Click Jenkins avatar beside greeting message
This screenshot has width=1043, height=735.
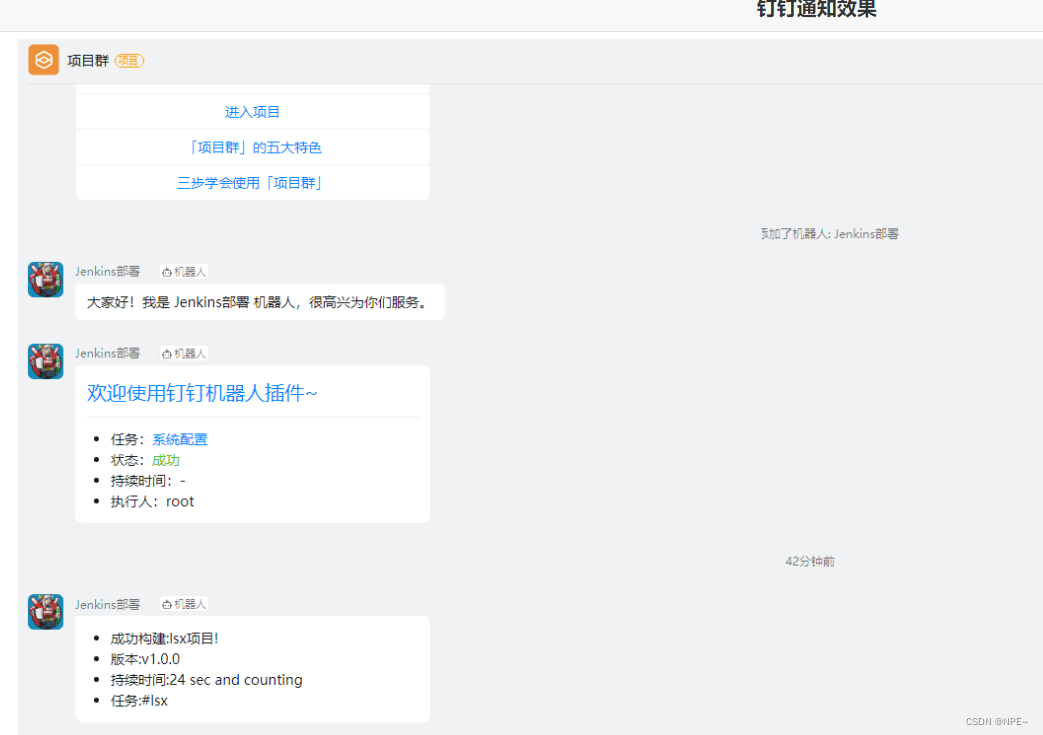point(45,279)
